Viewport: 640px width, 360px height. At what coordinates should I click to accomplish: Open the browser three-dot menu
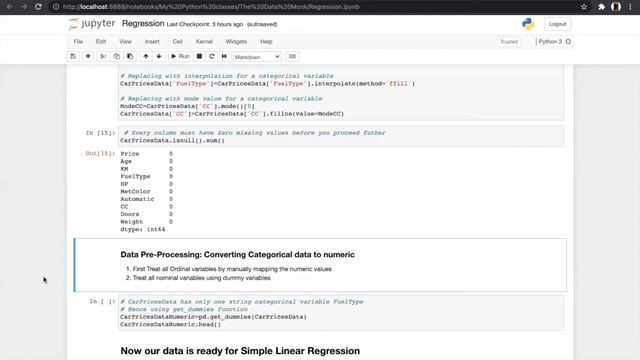pyautogui.click(x=631, y=7)
